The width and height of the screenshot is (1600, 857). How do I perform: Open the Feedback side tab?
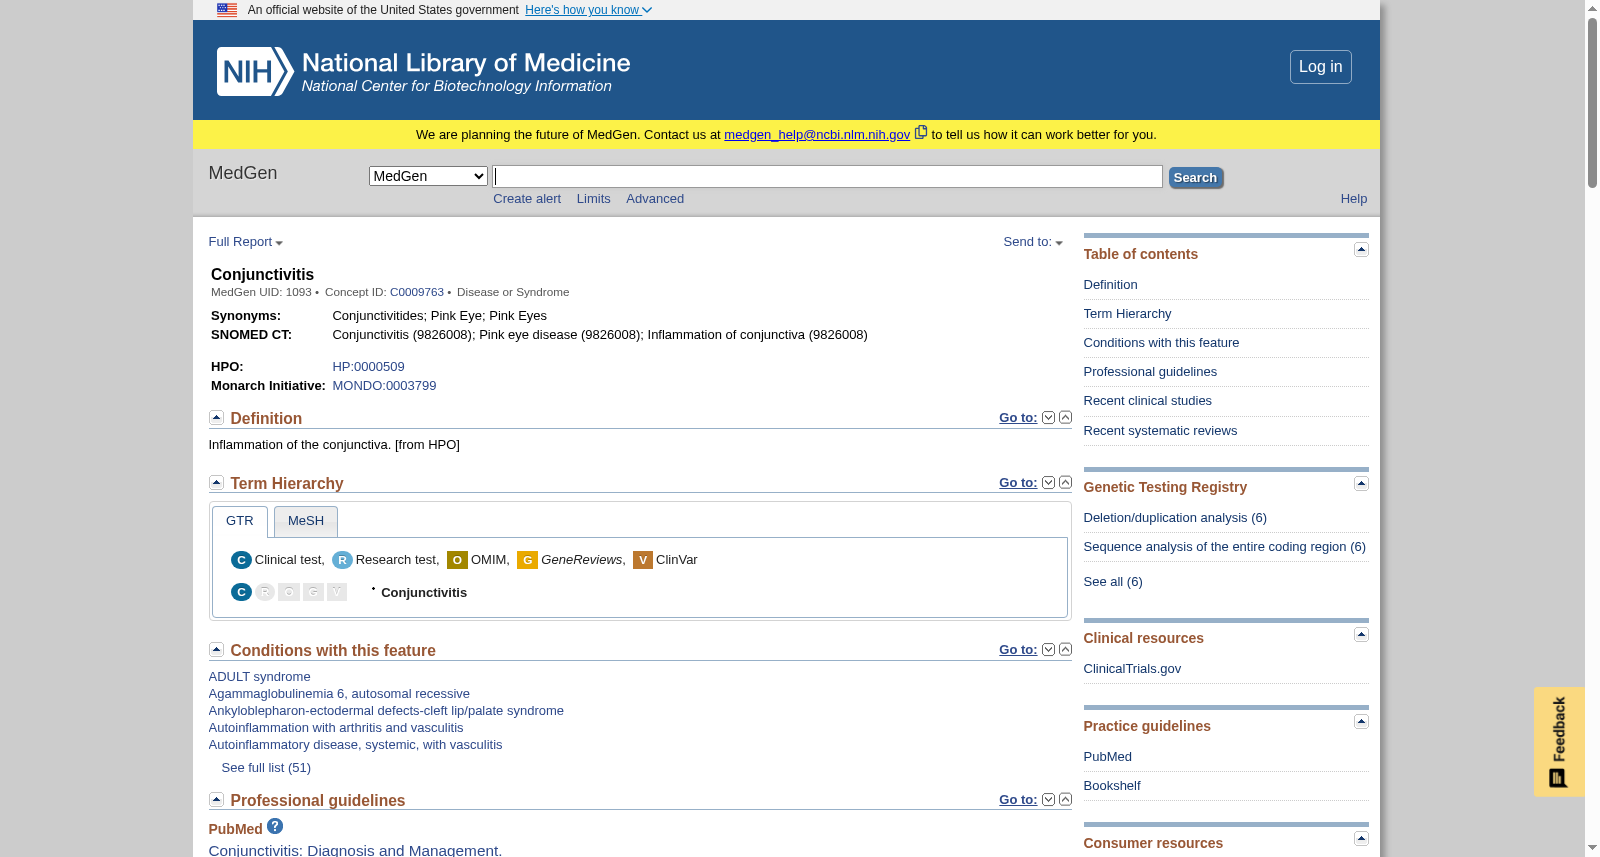coord(1559,741)
